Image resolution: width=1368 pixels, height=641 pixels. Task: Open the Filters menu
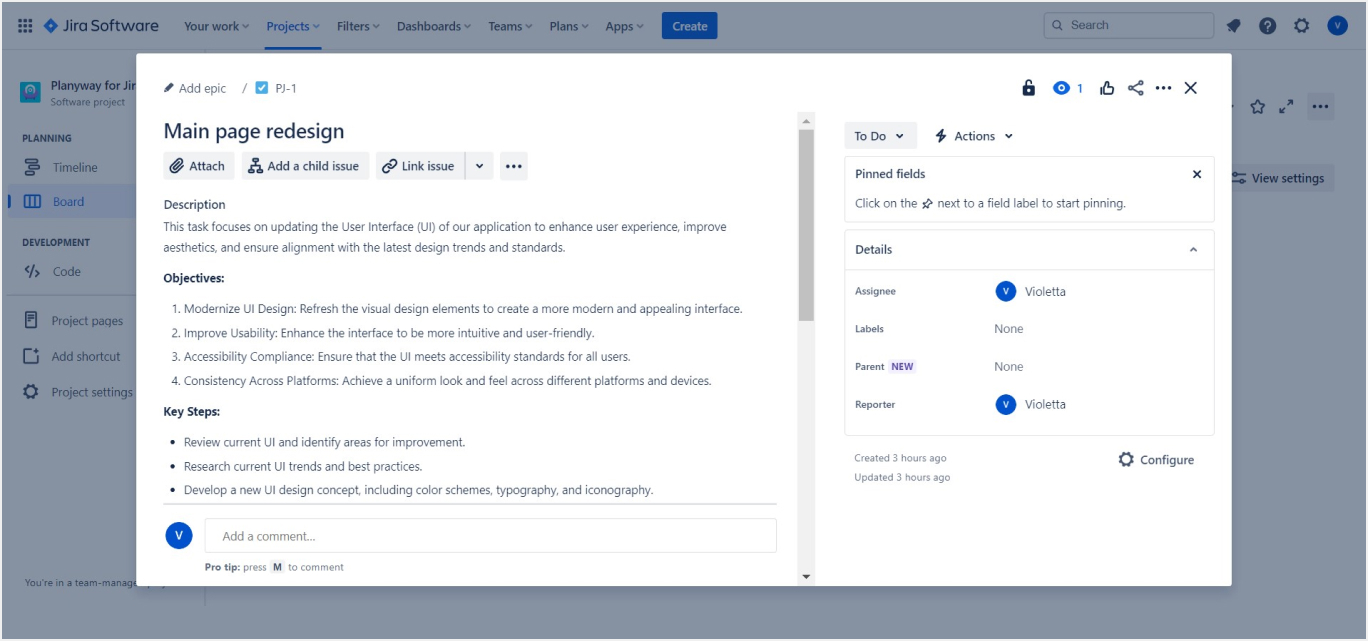[358, 26]
